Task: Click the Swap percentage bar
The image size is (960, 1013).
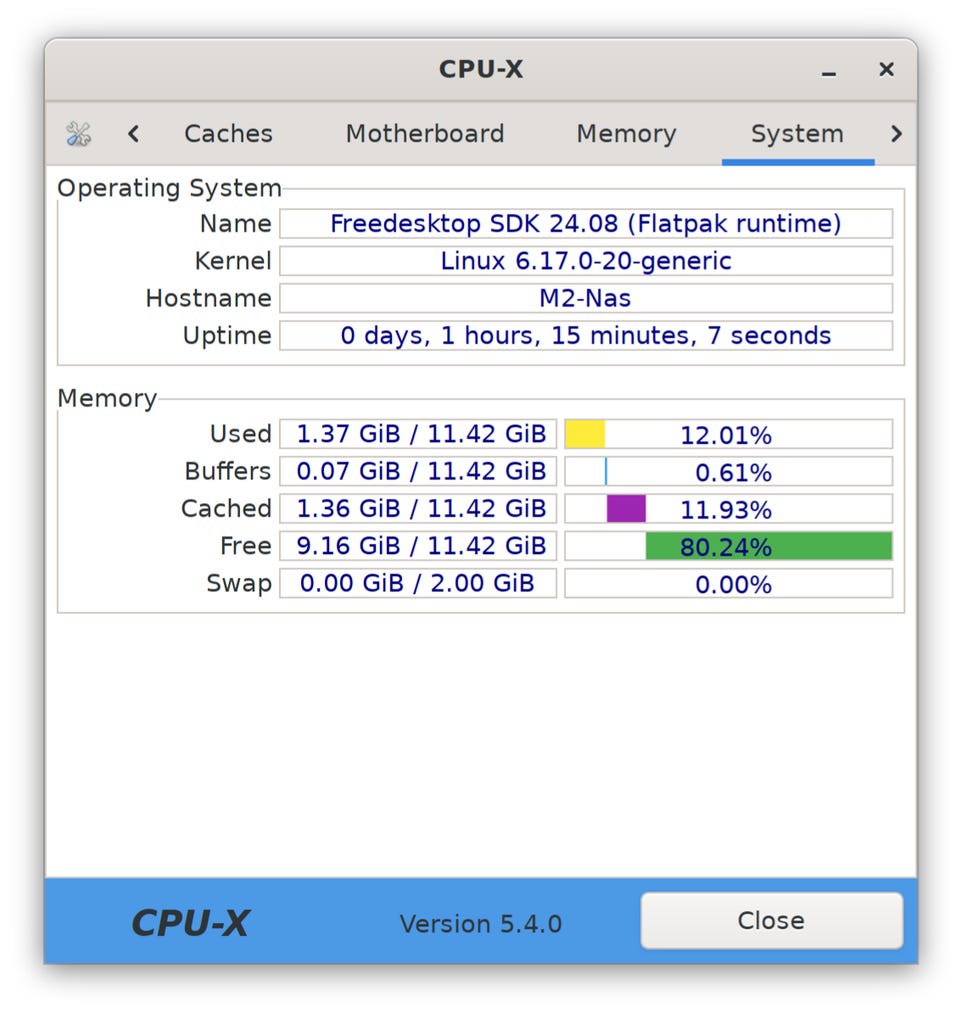Action: (729, 583)
